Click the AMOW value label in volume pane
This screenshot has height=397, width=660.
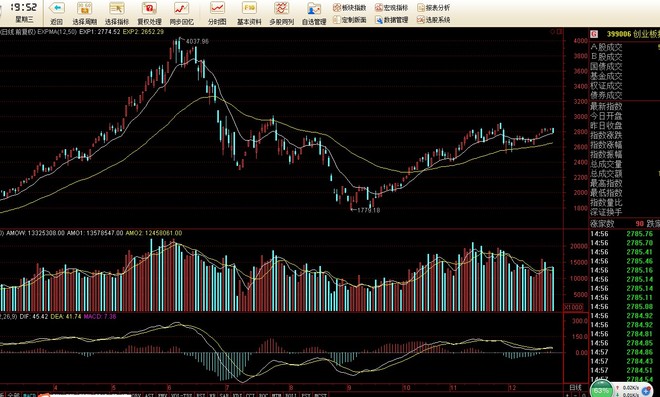35,233
